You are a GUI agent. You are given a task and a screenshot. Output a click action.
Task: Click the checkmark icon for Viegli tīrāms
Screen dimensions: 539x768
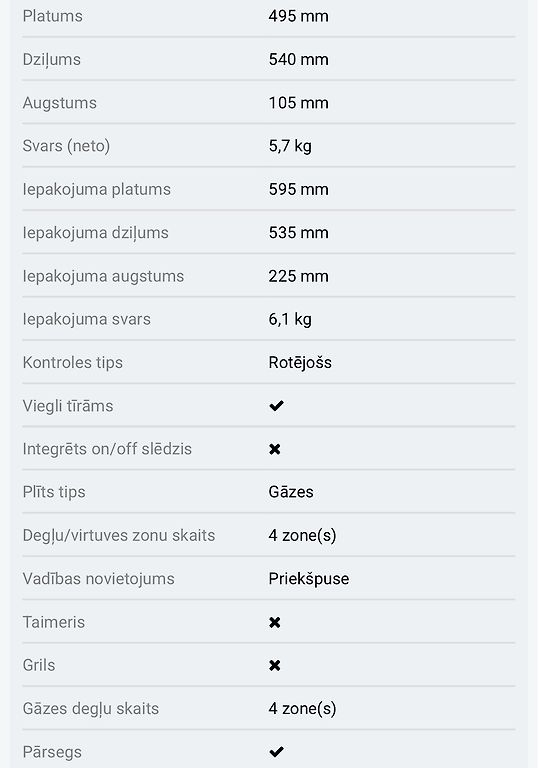pos(276,406)
